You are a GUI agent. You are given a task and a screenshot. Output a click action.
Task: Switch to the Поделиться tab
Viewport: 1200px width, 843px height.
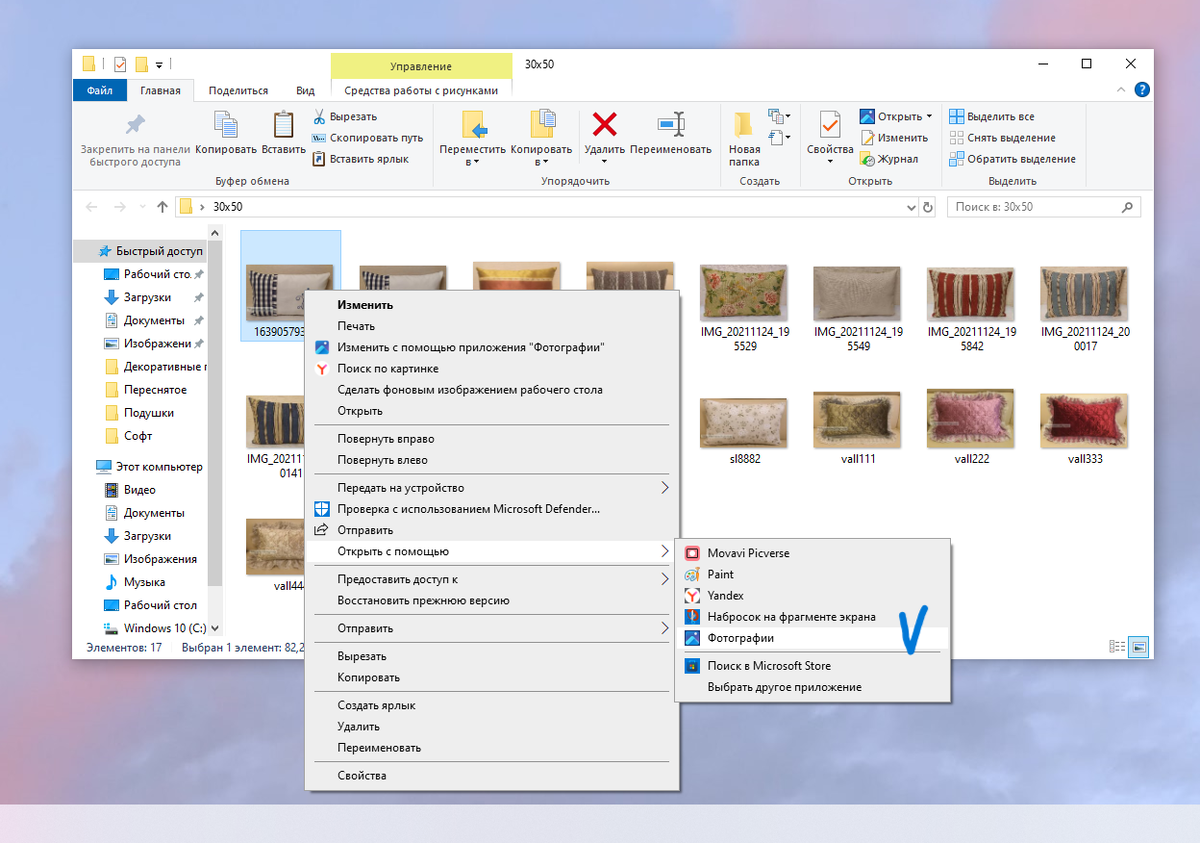[x=238, y=90]
